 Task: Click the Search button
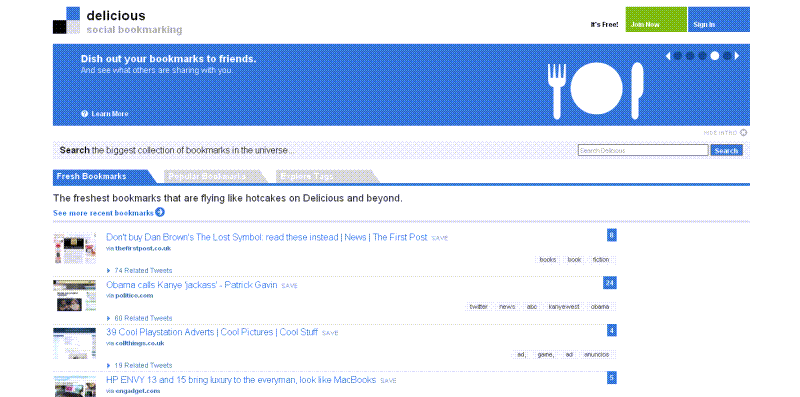pos(727,151)
